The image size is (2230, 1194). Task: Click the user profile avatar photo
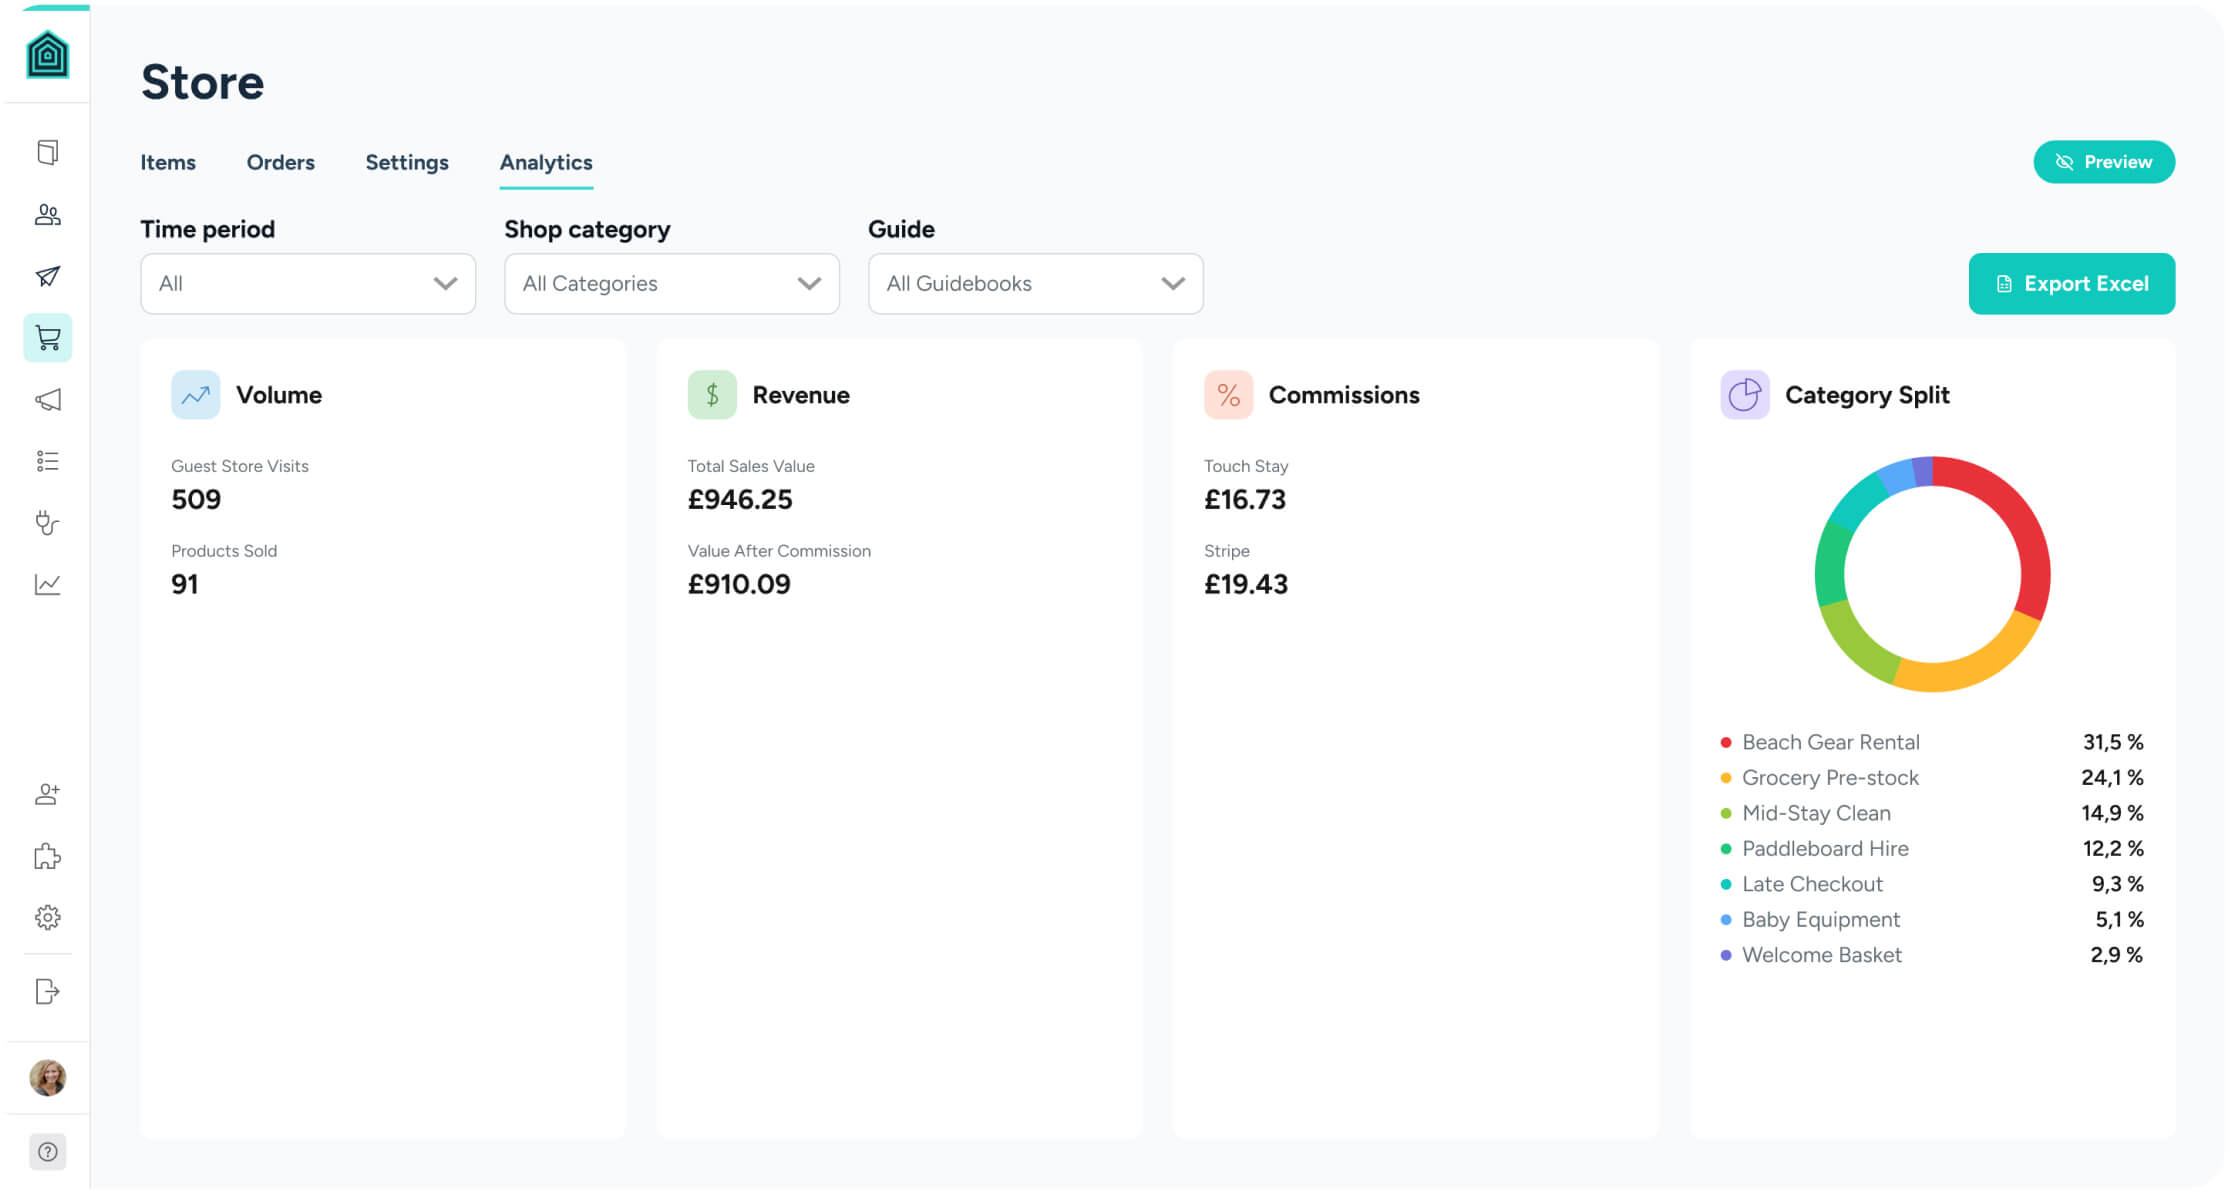click(x=47, y=1078)
